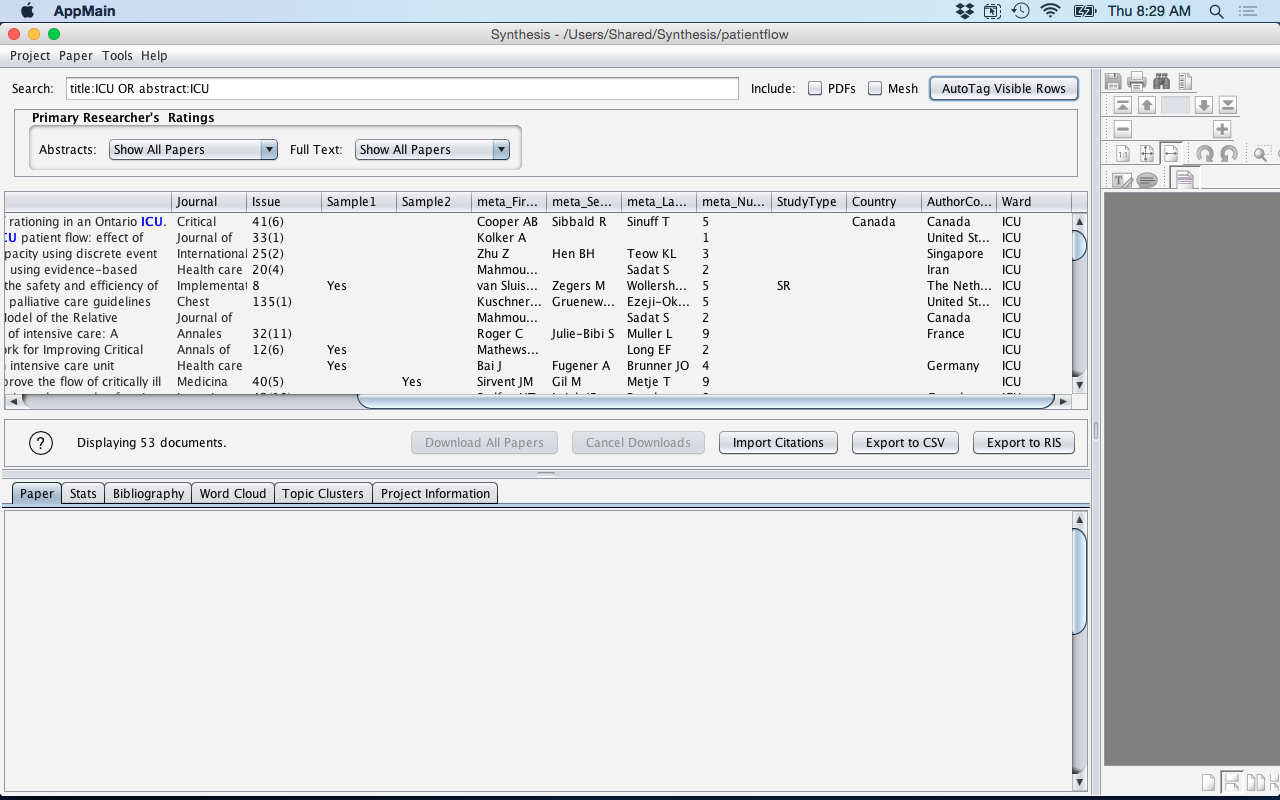Click the AutoTag Visible Rows button
Image resolution: width=1280 pixels, height=800 pixels.
[x=1003, y=88]
